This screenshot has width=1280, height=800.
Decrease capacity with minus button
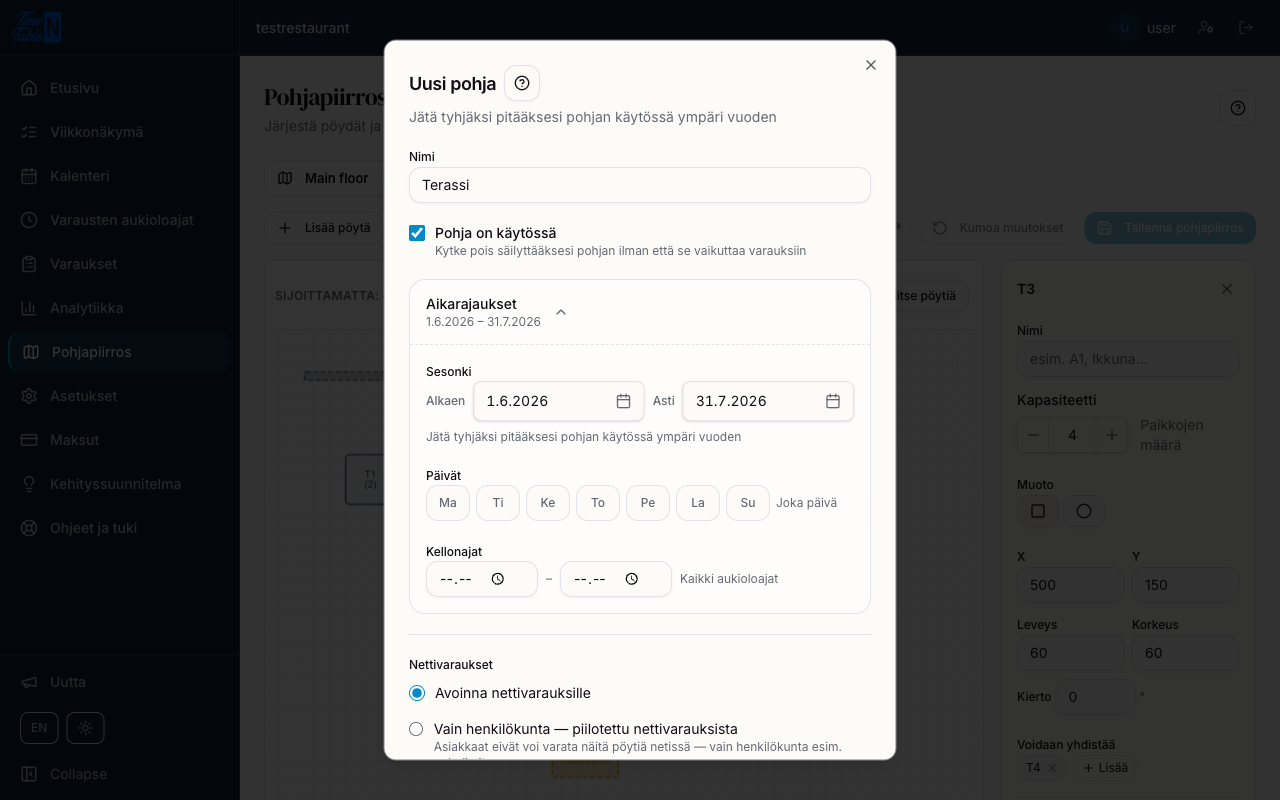click(1033, 435)
